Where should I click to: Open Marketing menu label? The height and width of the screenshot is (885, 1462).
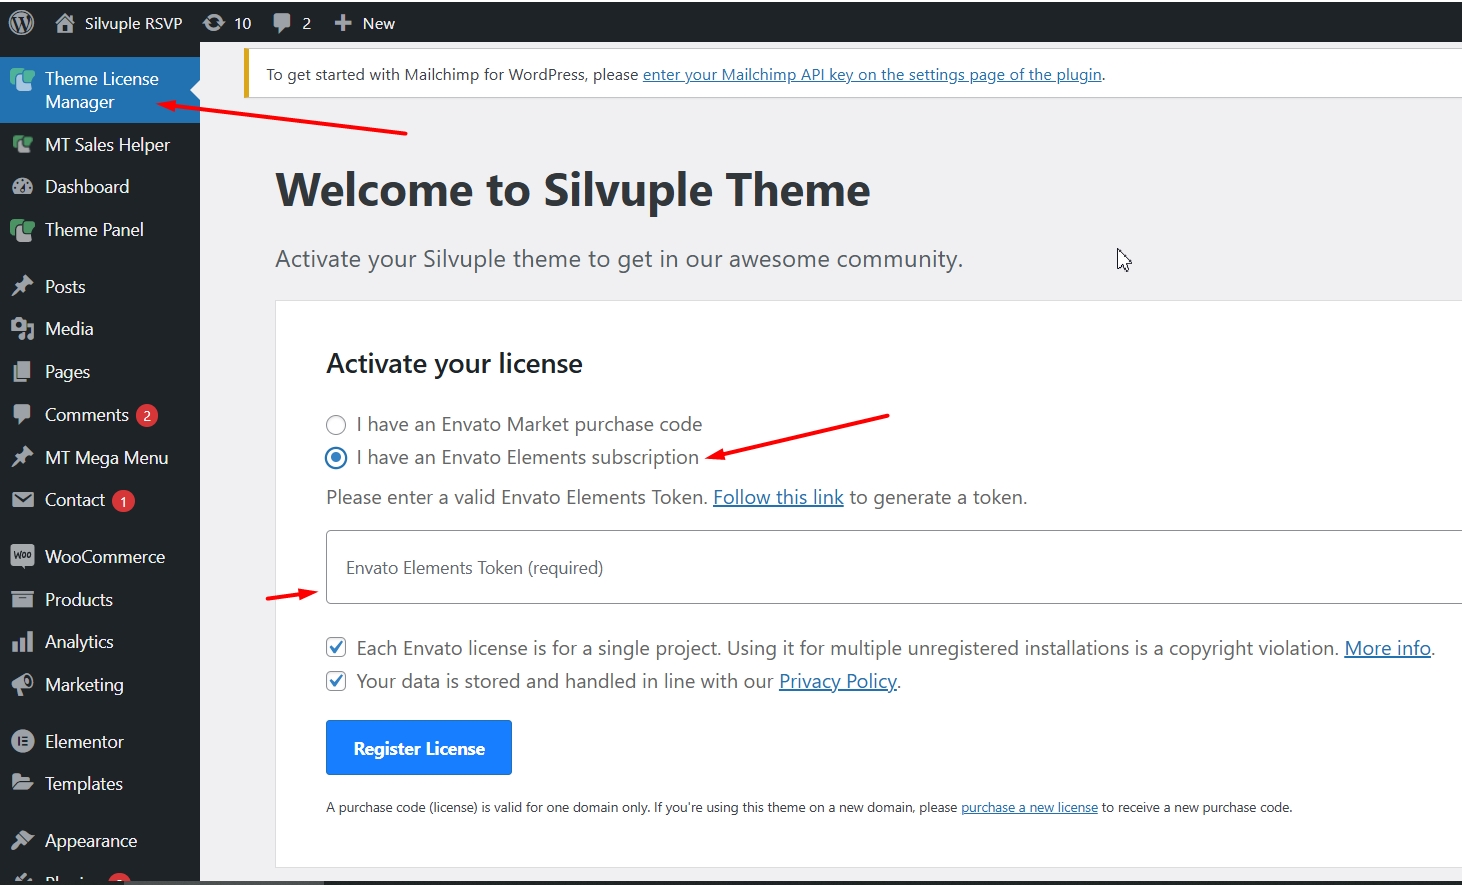[x=84, y=685]
